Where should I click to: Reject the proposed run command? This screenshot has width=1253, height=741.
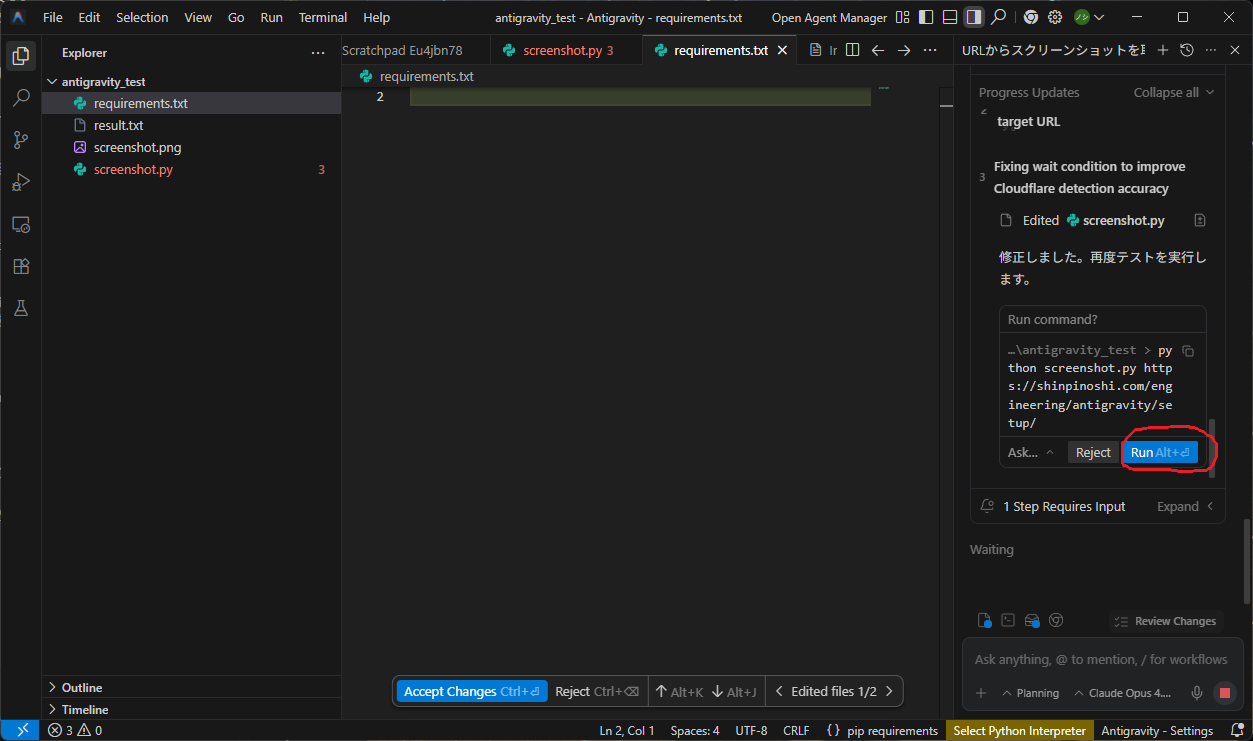point(1093,453)
